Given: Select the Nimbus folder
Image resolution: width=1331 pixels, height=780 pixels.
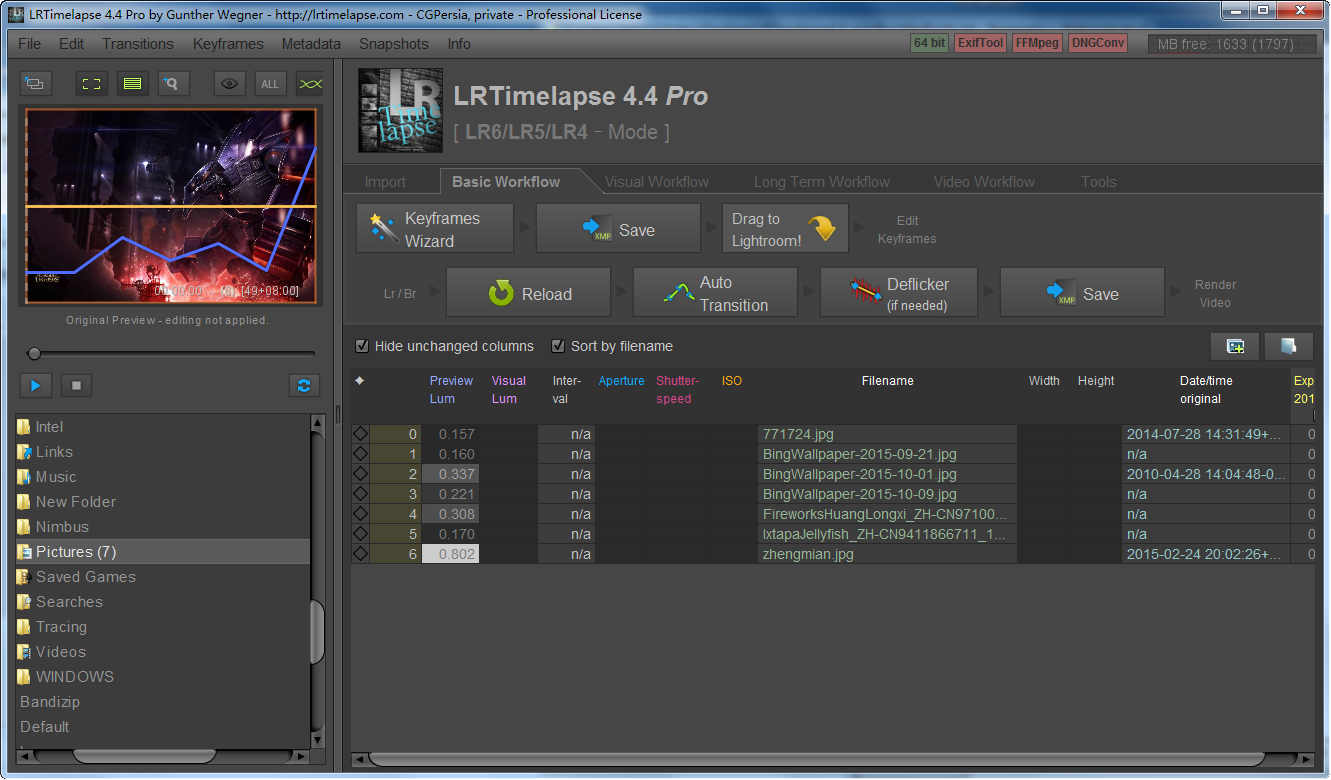Looking at the screenshot, I should click(163, 527).
